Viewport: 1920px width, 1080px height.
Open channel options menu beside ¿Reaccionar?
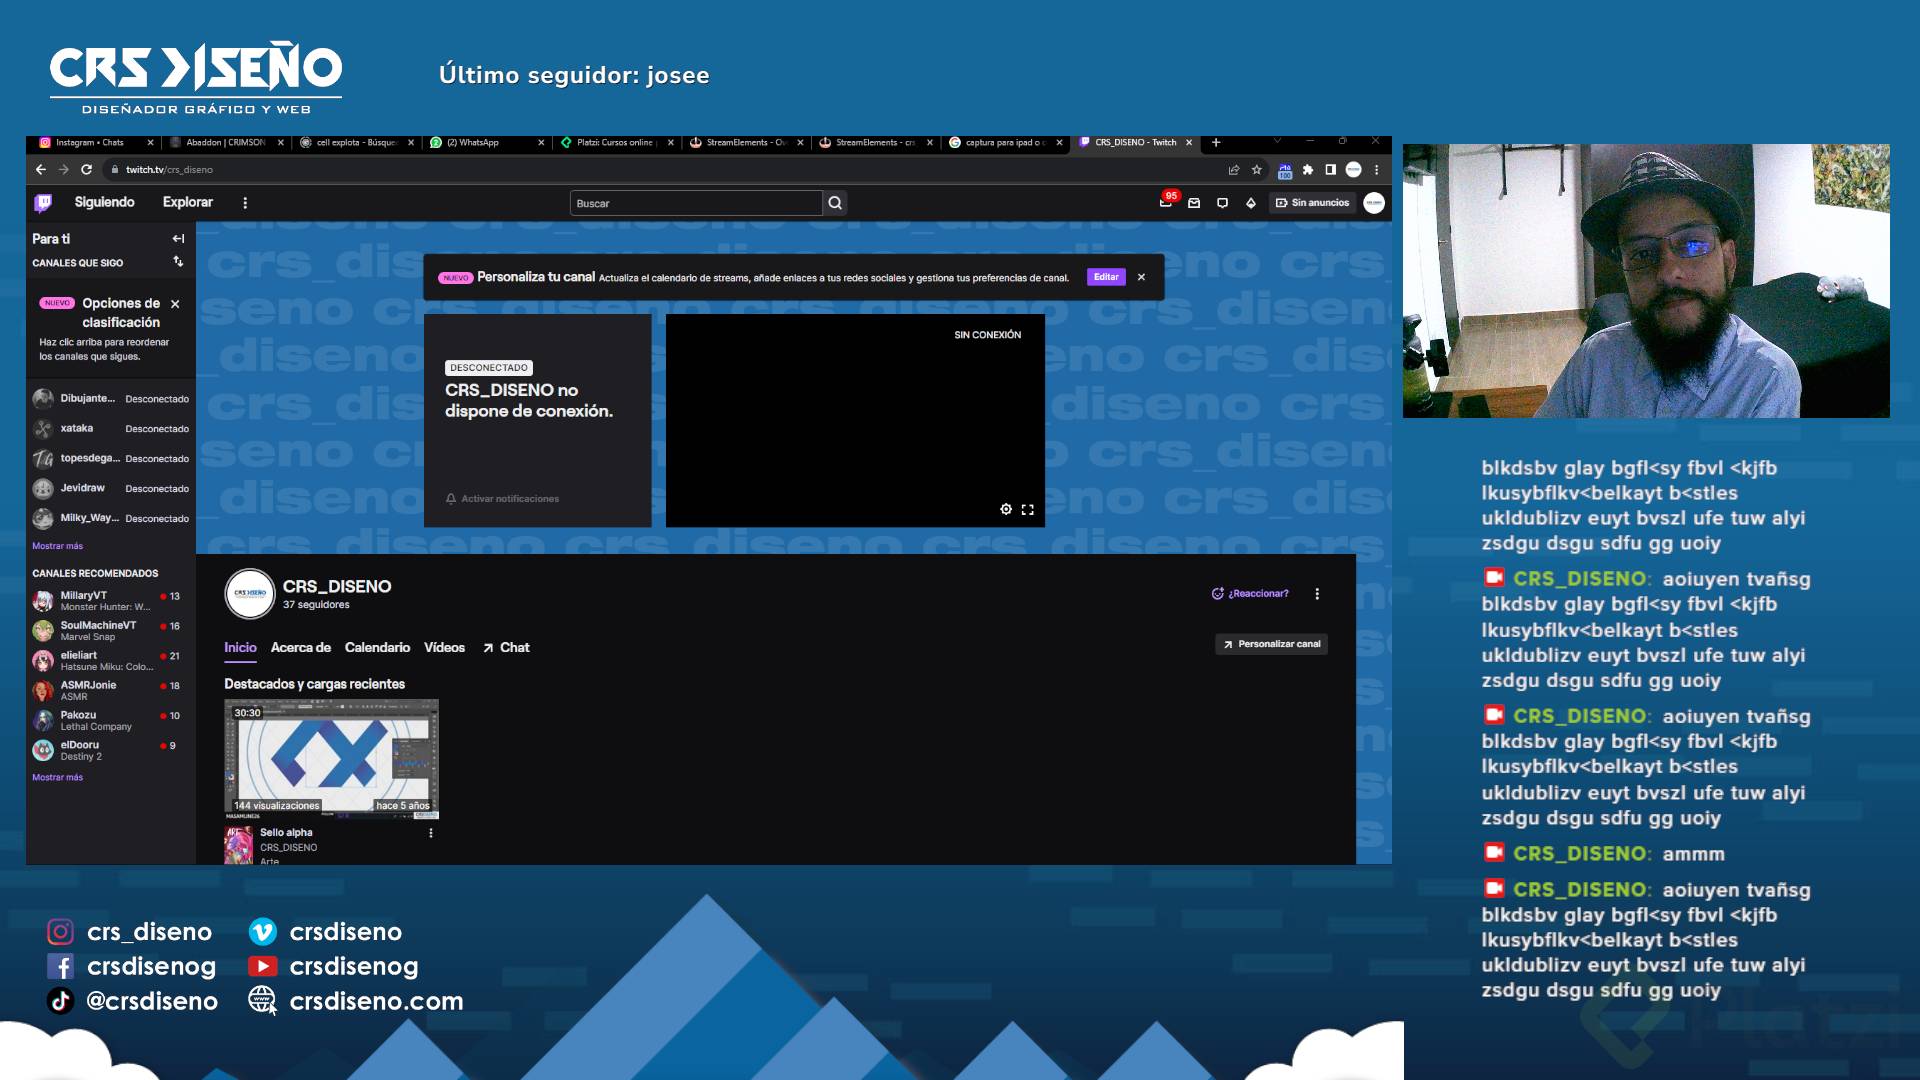pos(1317,594)
